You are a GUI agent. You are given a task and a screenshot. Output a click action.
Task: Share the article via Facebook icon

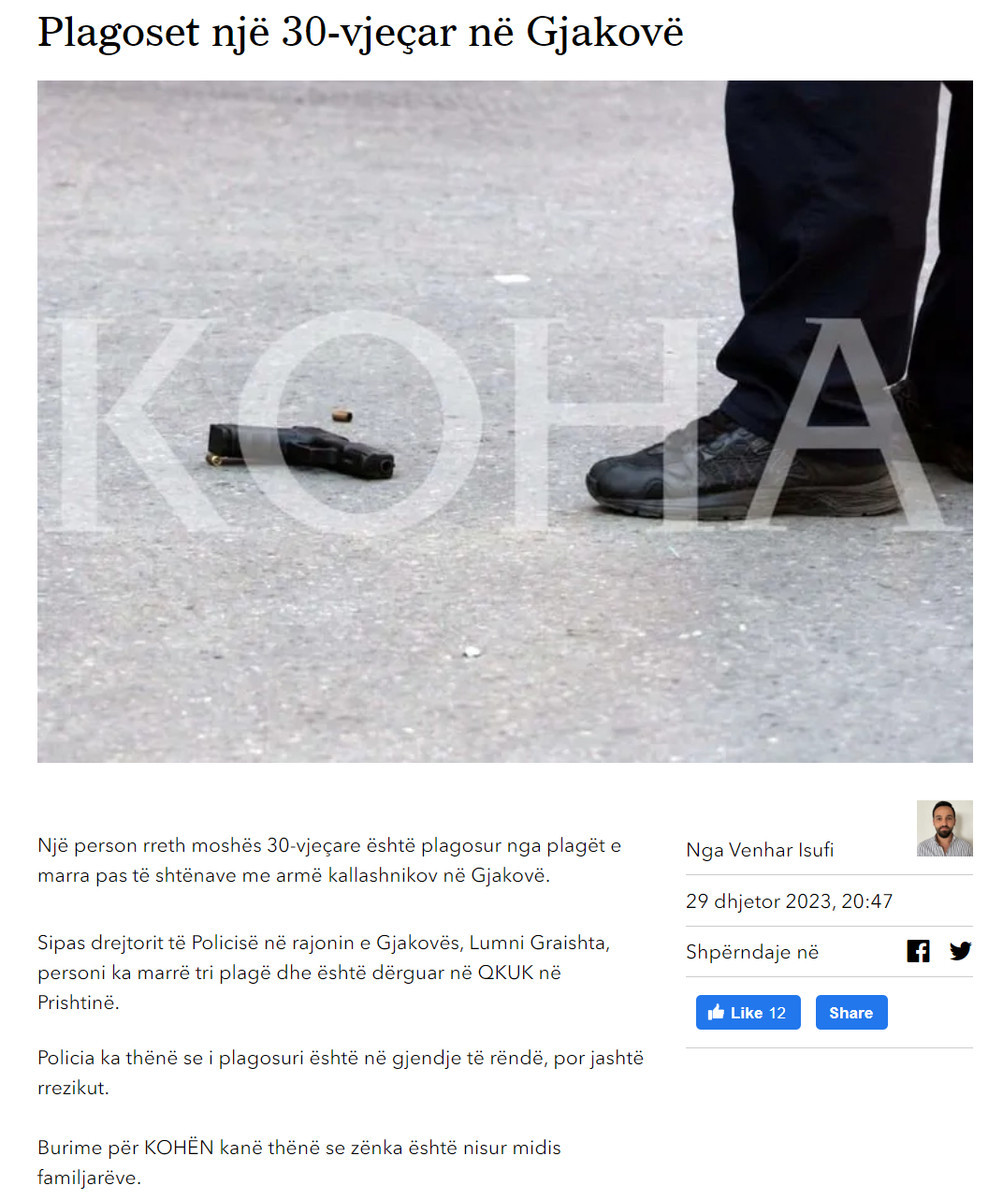[918, 951]
